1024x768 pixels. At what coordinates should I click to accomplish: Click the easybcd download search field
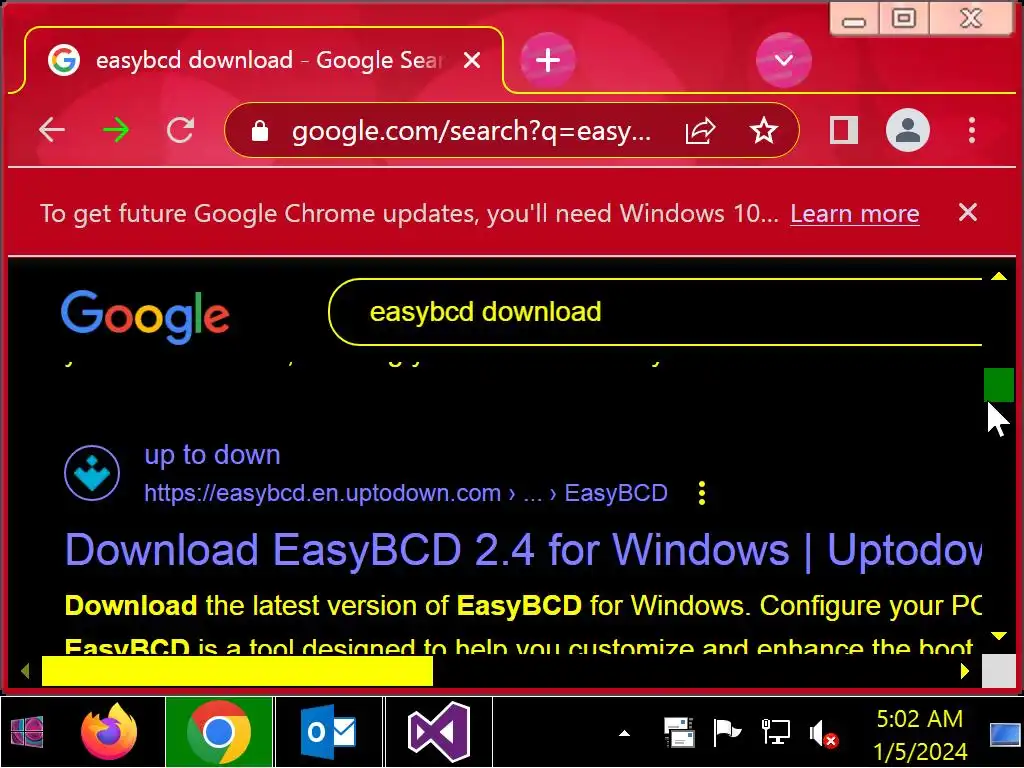[656, 312]
